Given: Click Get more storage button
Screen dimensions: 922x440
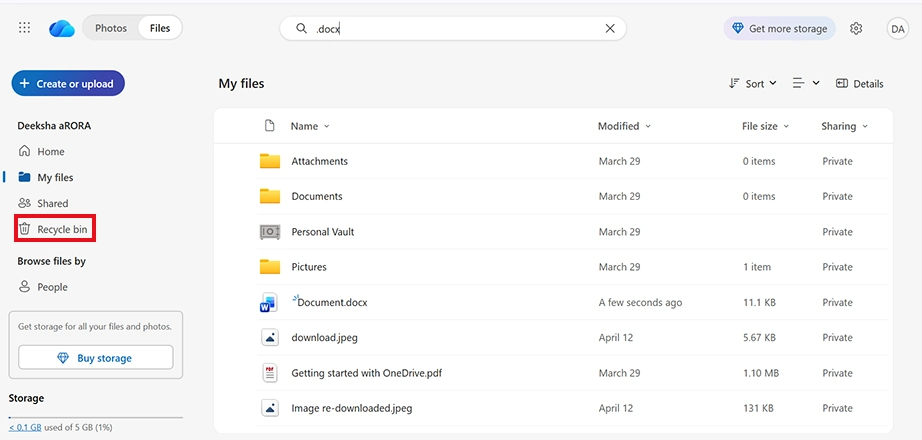Looking at the screenshot, I should 779,28.
